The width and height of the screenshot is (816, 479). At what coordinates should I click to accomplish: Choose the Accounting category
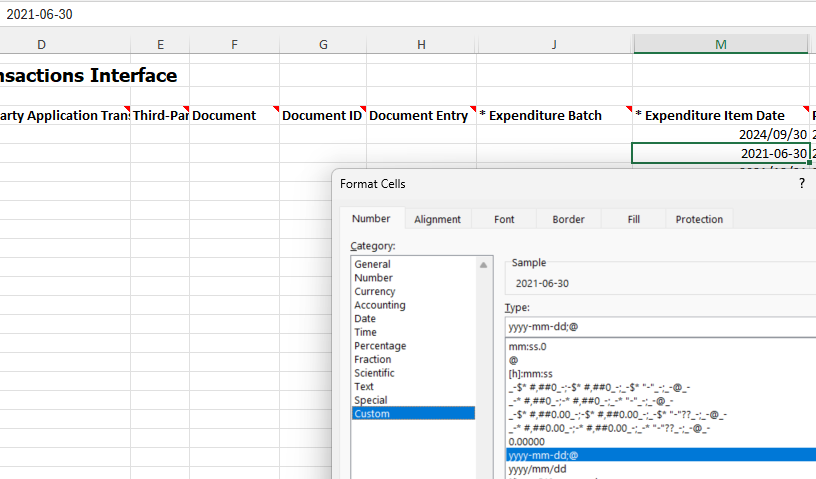(413, 305)
